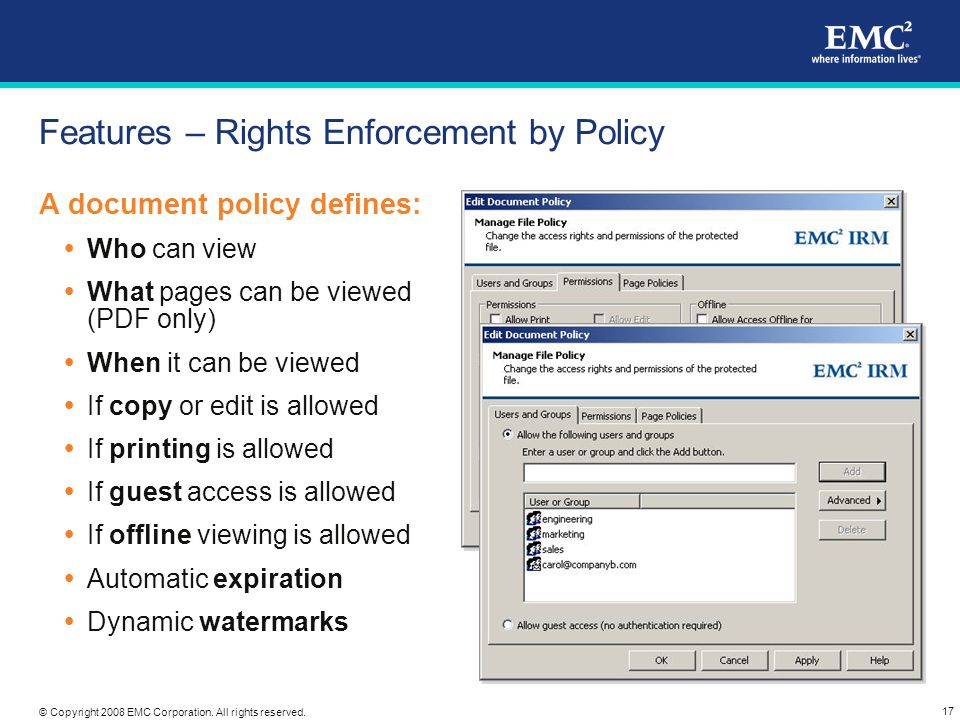Click the Delete button
Viewport: 960px width, 720px height.
pyautogui.click(x=852, y=530)
